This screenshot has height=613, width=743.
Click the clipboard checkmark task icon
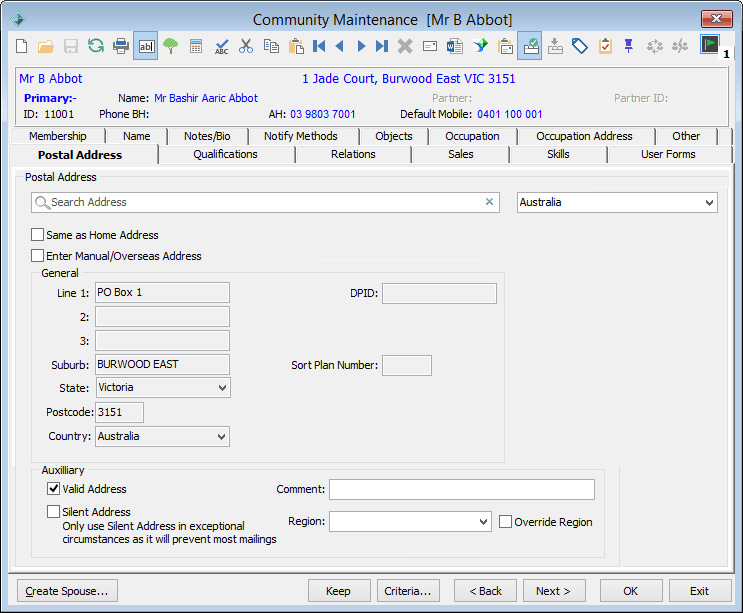pyautogui.click(x=605, y=46)
